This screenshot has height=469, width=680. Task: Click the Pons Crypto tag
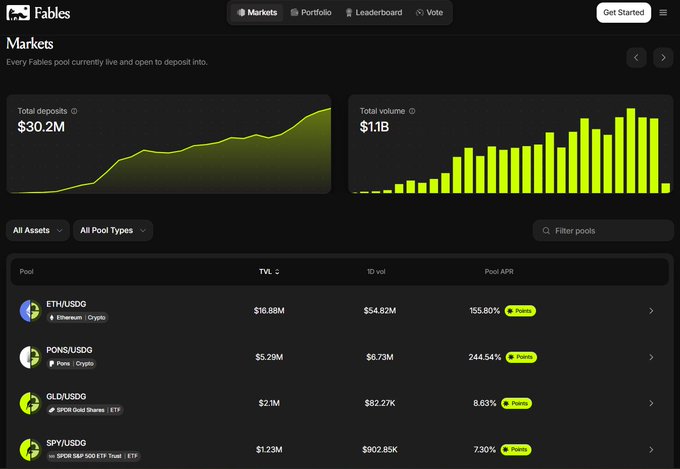(x=71, y=364)
